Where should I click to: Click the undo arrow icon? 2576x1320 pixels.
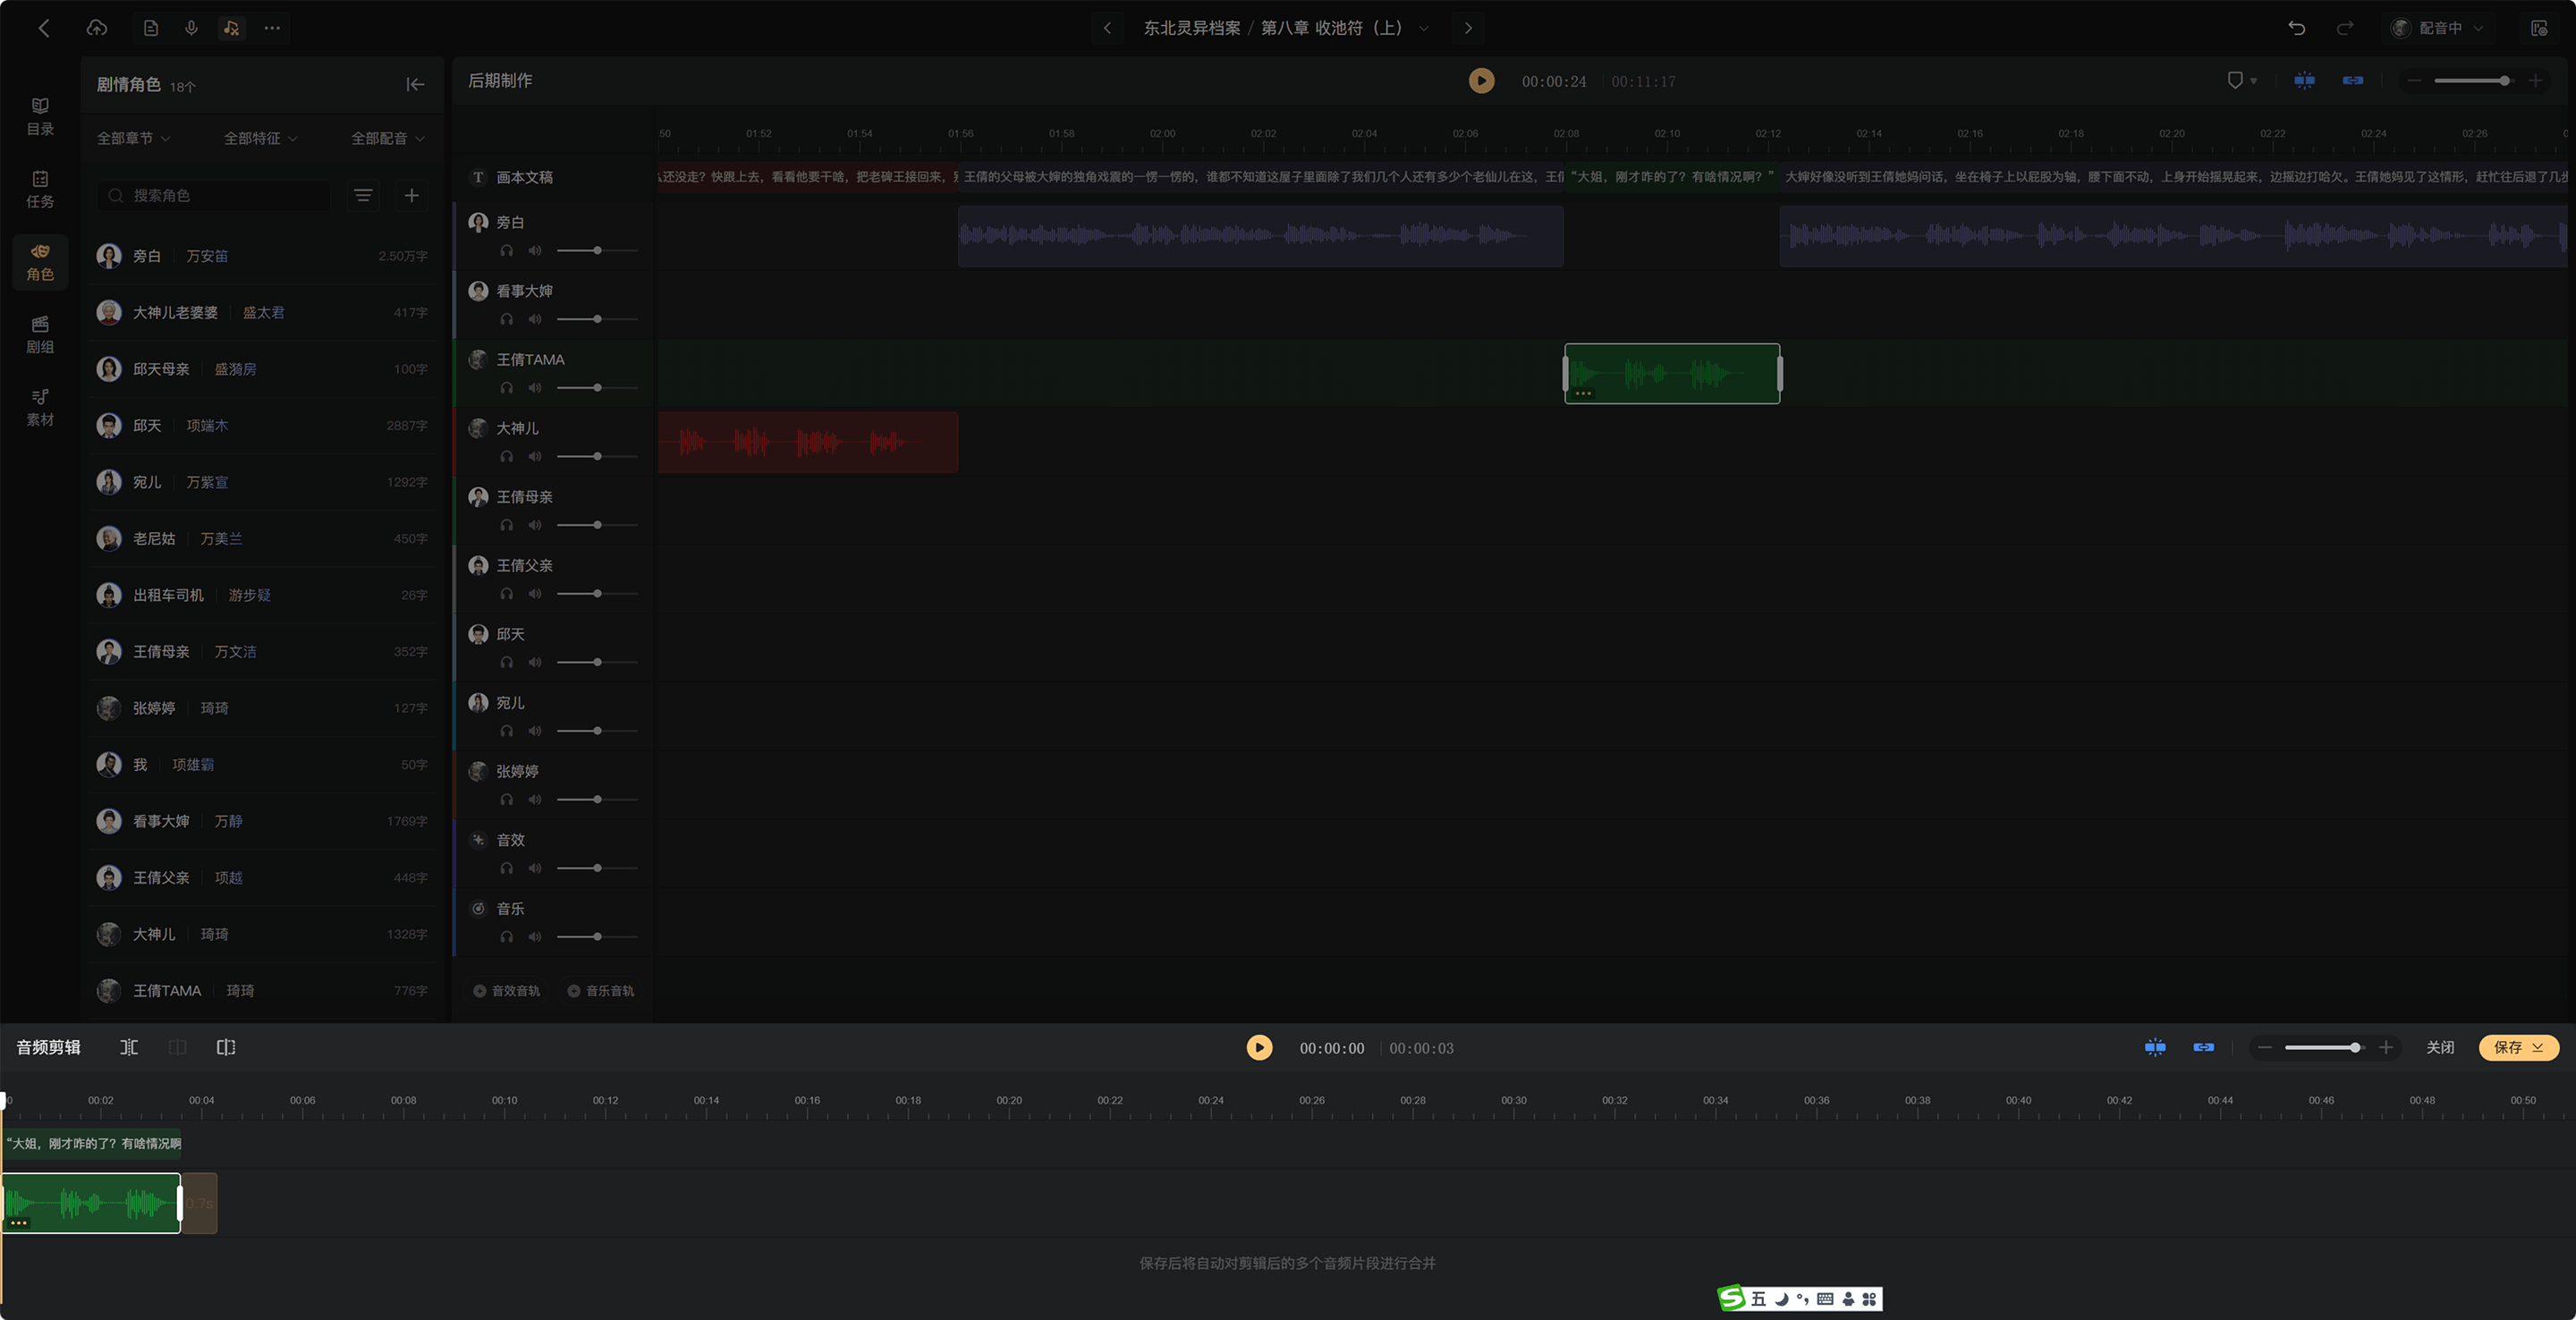pyautogui.click(x=2296, y=28)
